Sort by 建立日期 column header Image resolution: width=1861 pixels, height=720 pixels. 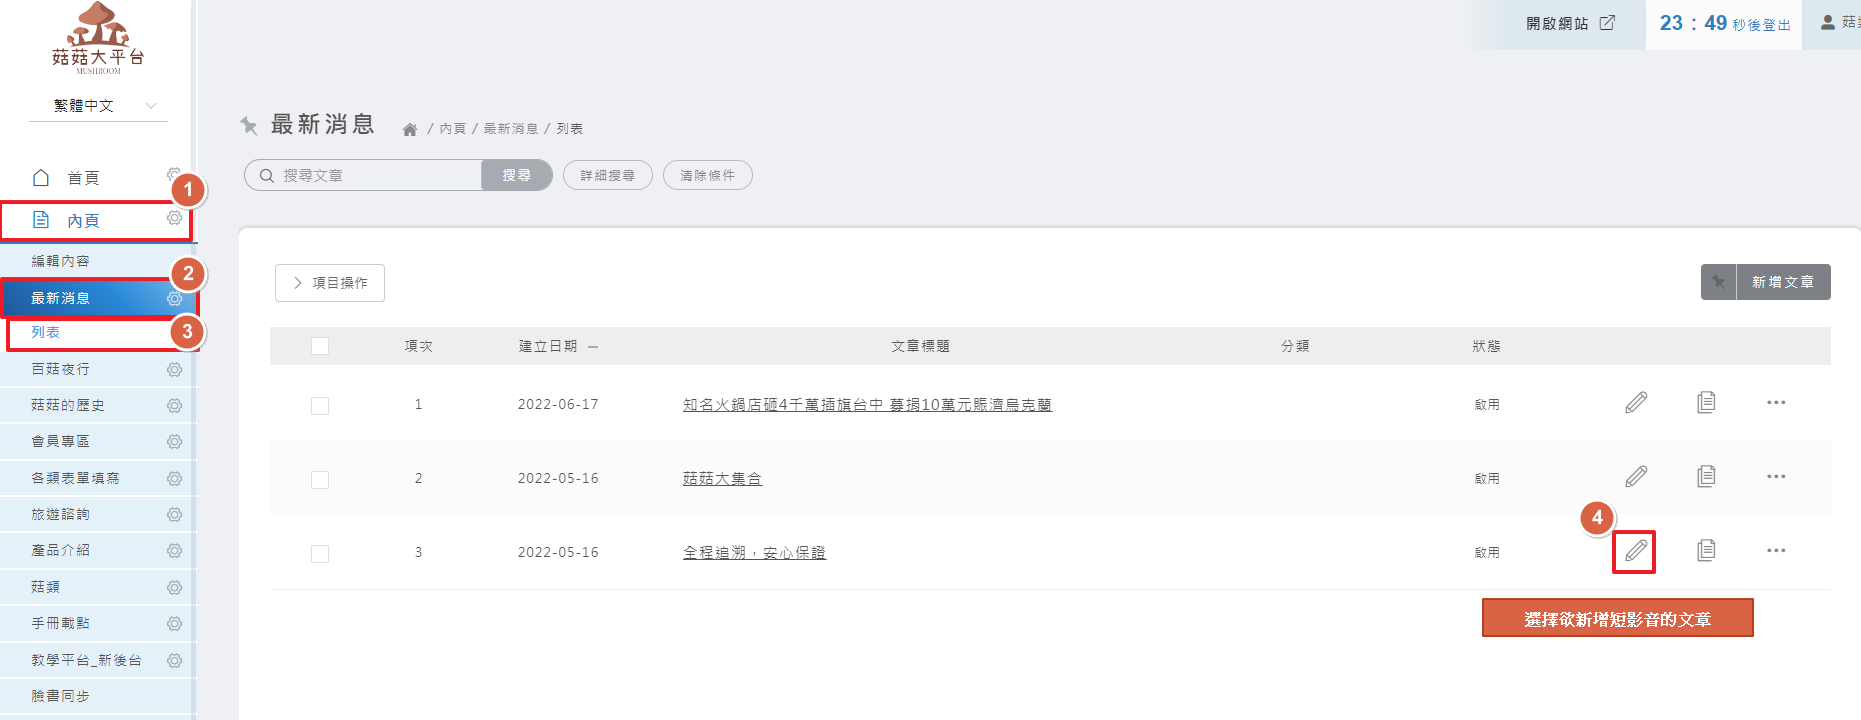click(x=548, y=346)
